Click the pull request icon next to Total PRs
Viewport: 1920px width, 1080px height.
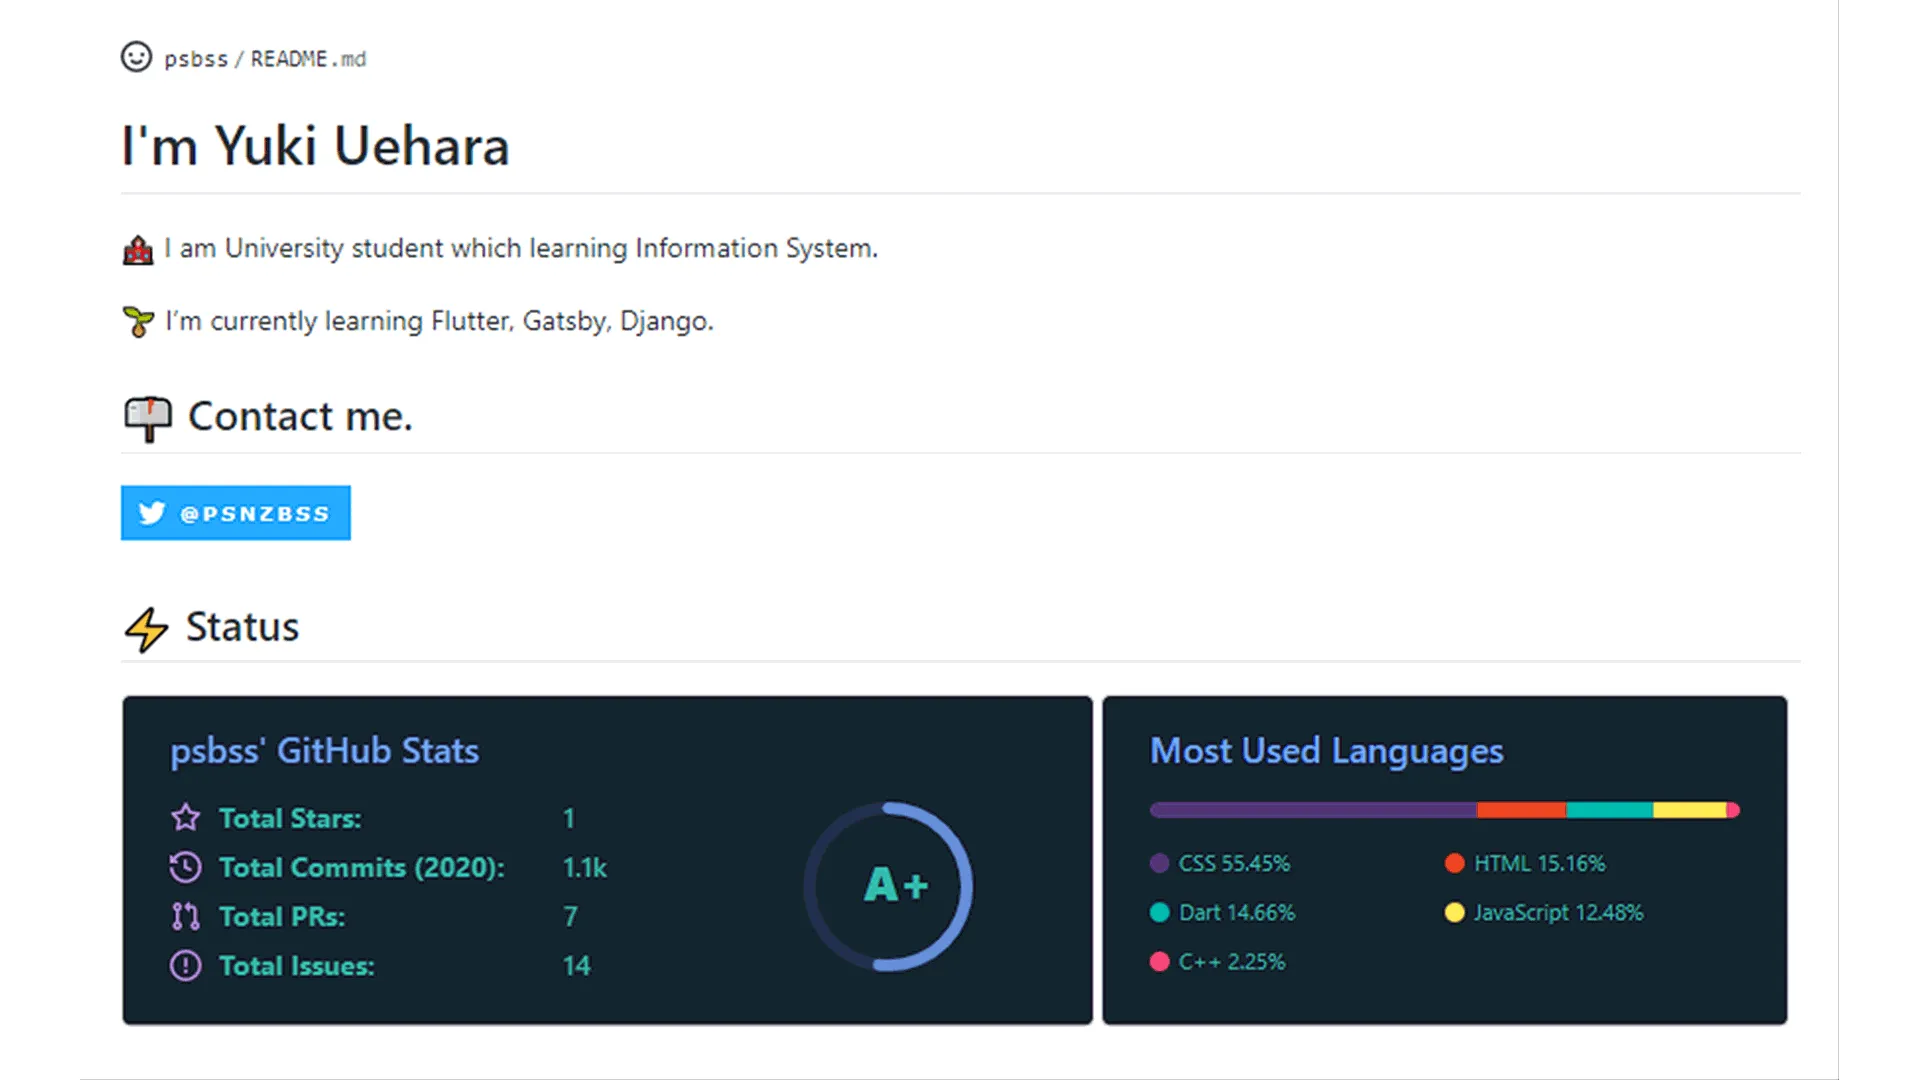(185, 916)
